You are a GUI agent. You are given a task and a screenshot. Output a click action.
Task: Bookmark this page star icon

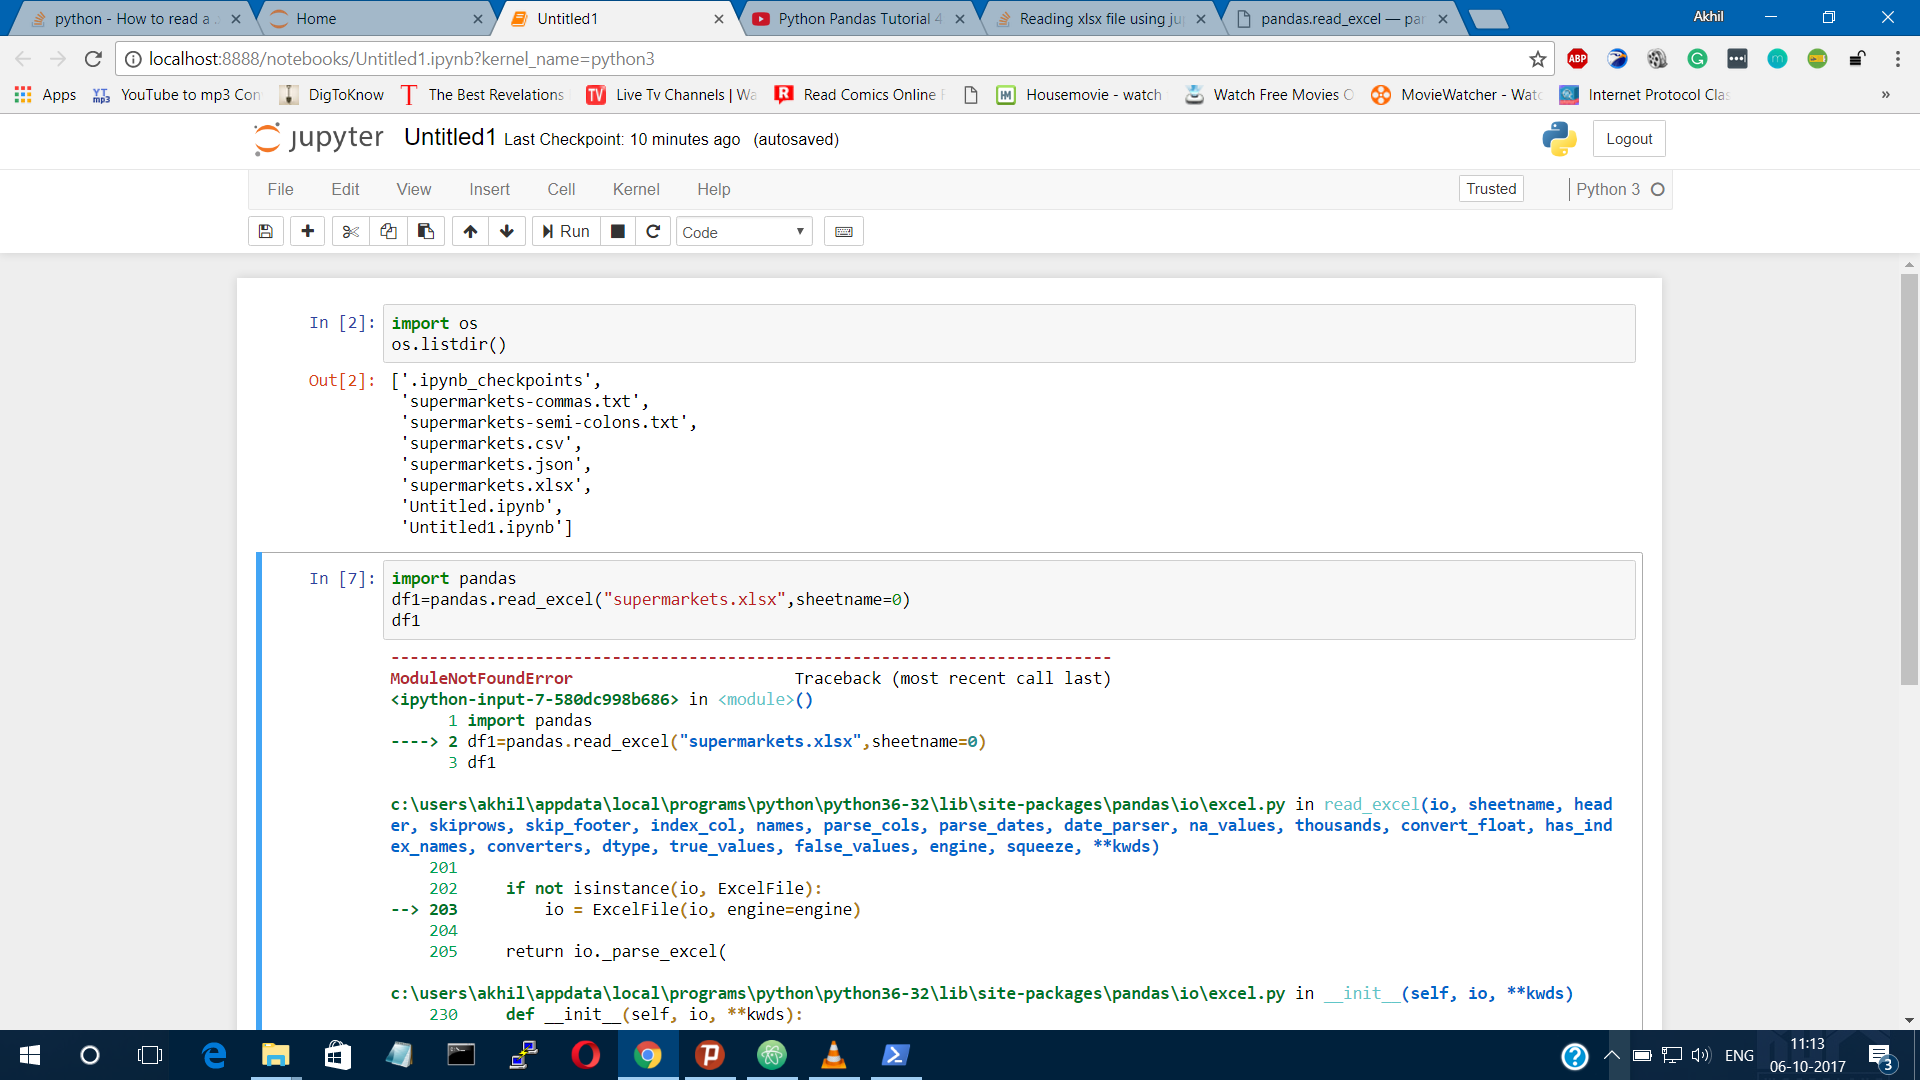pos(1538,59)
